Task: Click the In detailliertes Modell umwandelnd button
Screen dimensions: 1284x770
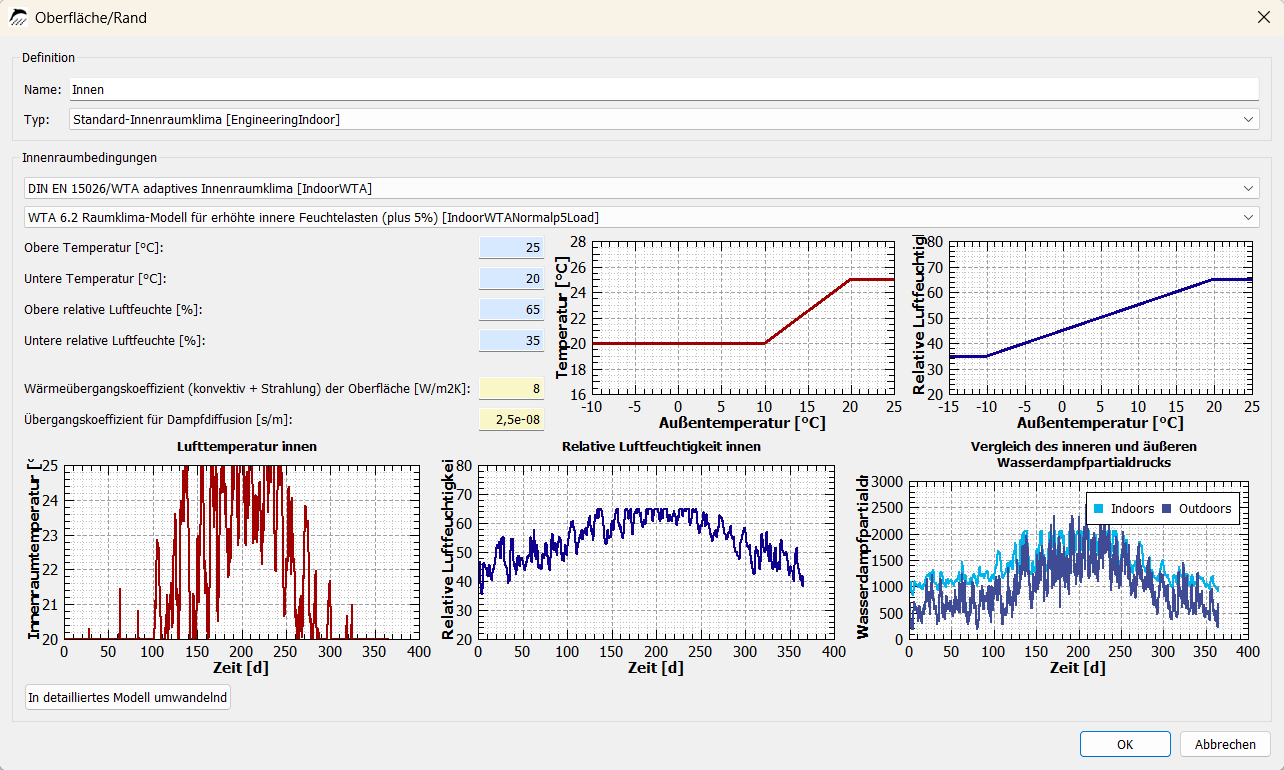Action: click(x=128, y=697)
